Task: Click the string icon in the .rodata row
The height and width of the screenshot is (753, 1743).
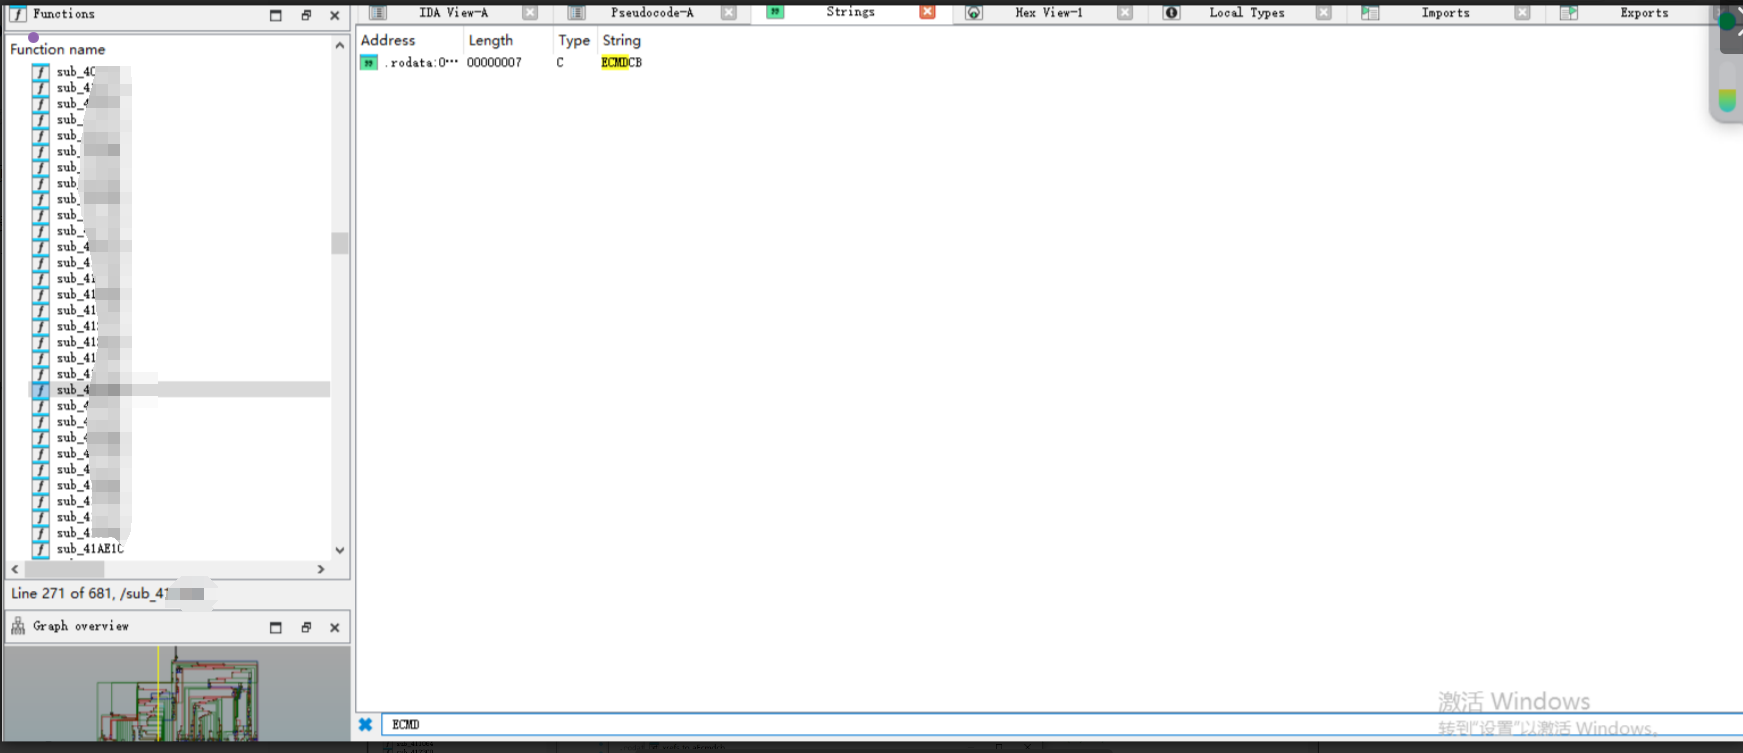Action: [369, 63]
